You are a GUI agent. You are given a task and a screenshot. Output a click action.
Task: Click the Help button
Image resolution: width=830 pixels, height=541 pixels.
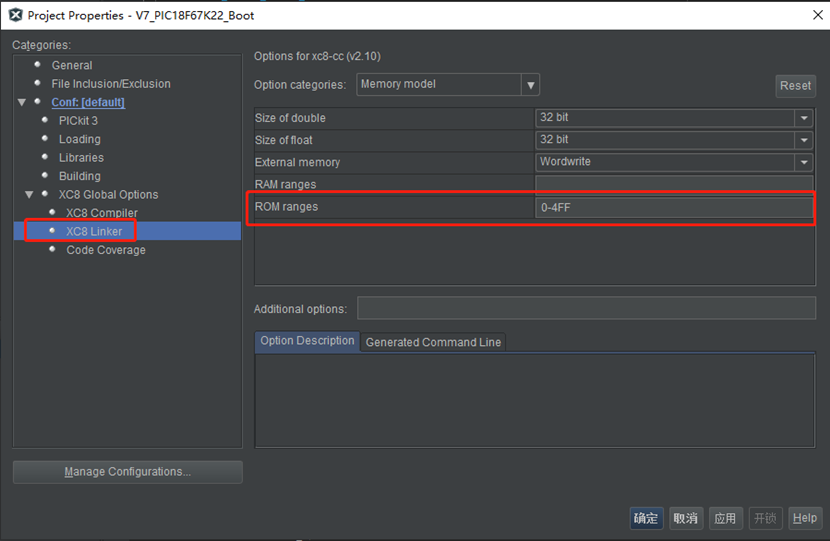[805, 518]
